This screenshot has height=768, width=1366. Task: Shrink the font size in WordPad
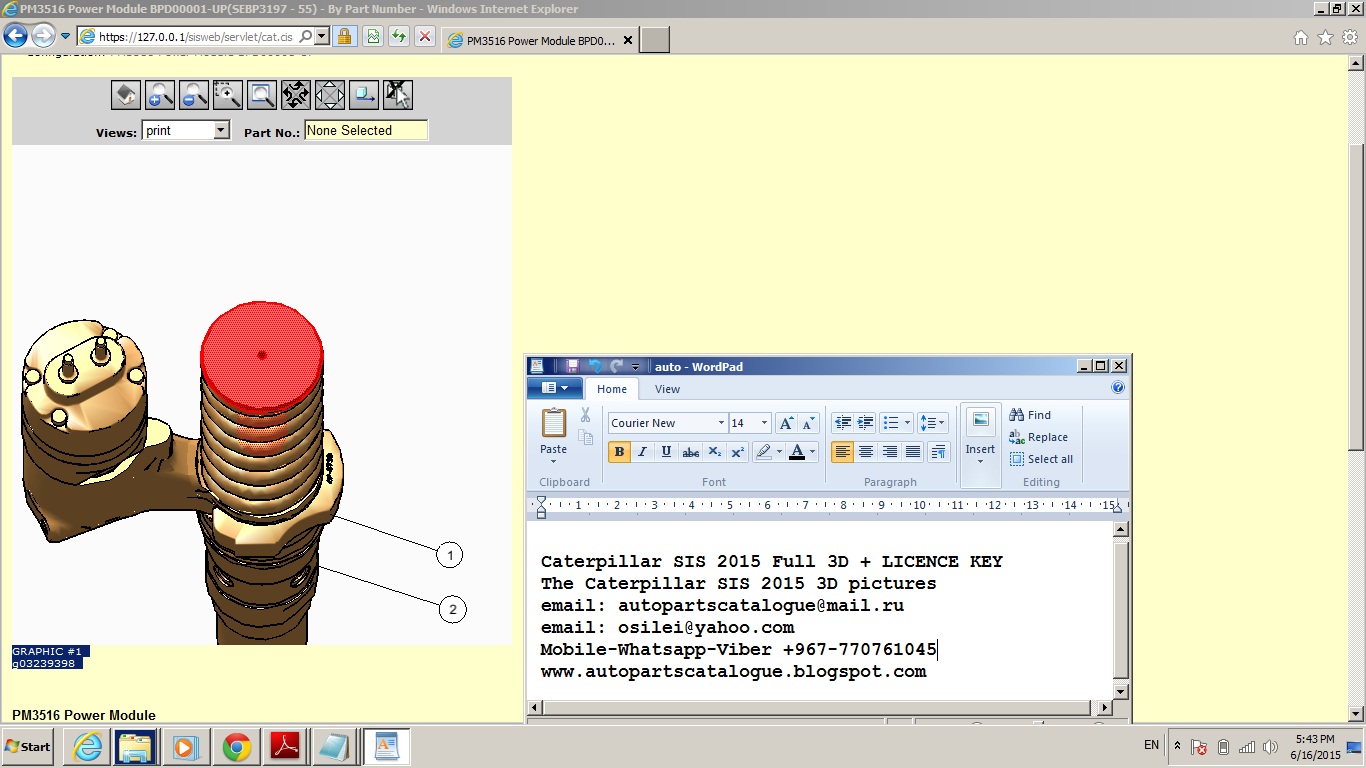coord(808,423)
